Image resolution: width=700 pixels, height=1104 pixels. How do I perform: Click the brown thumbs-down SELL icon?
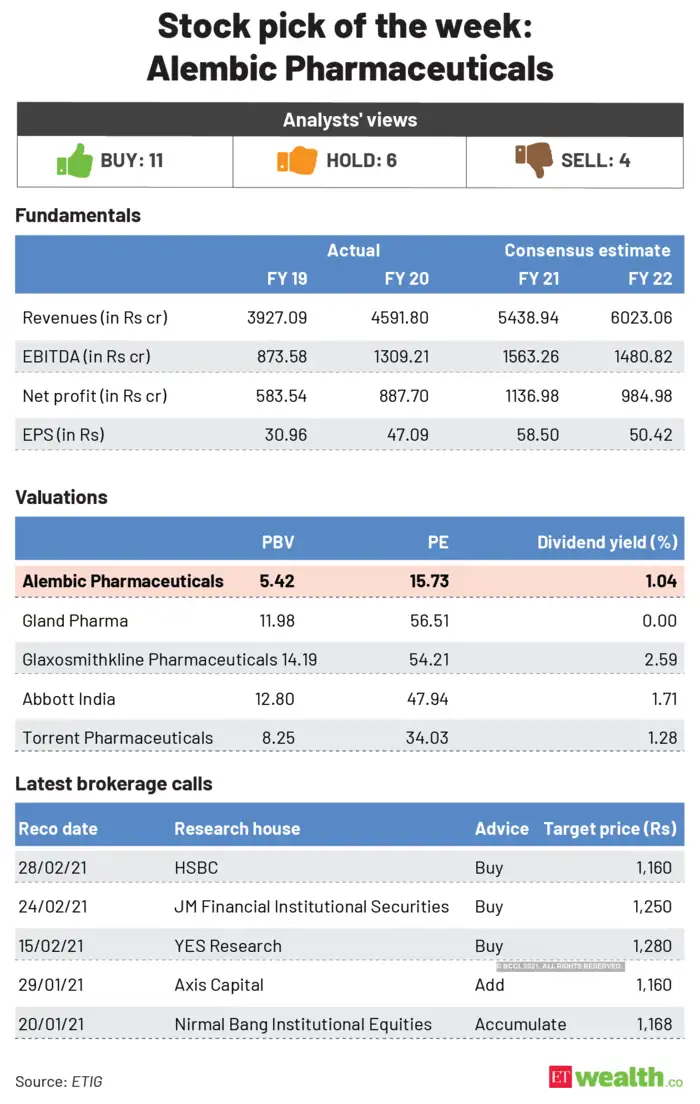(534, 159)
